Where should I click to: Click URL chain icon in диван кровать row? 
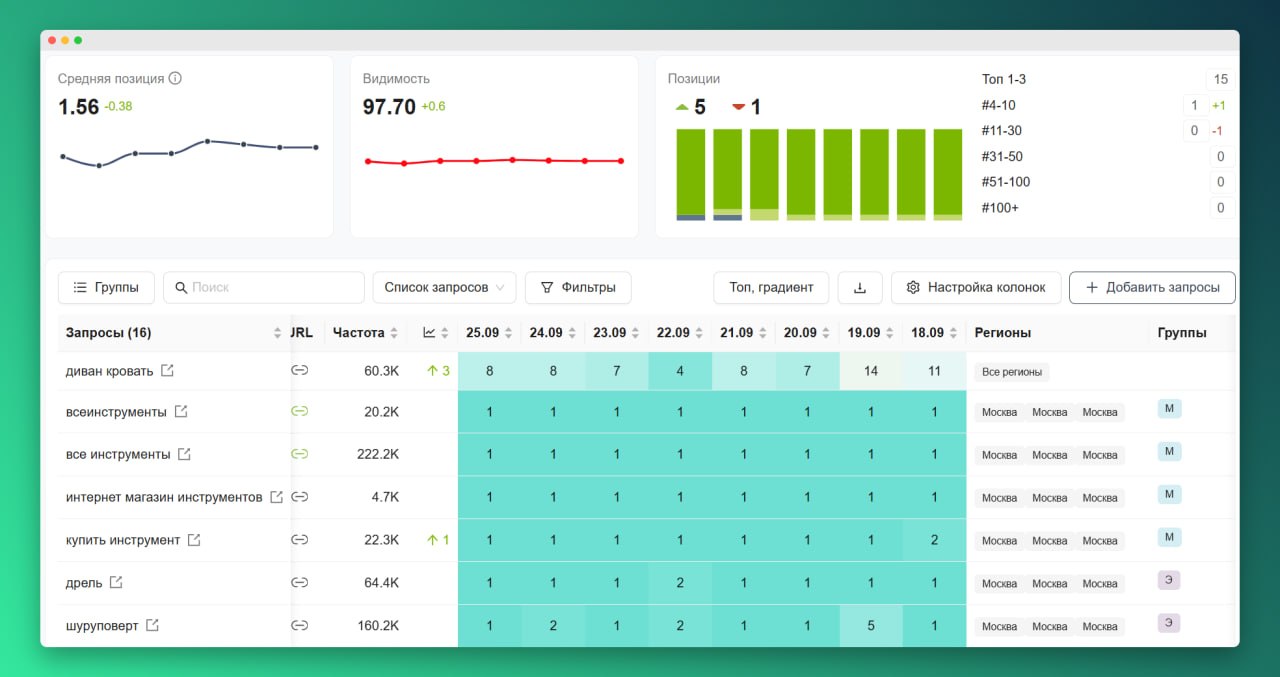(x=299, y=371)
